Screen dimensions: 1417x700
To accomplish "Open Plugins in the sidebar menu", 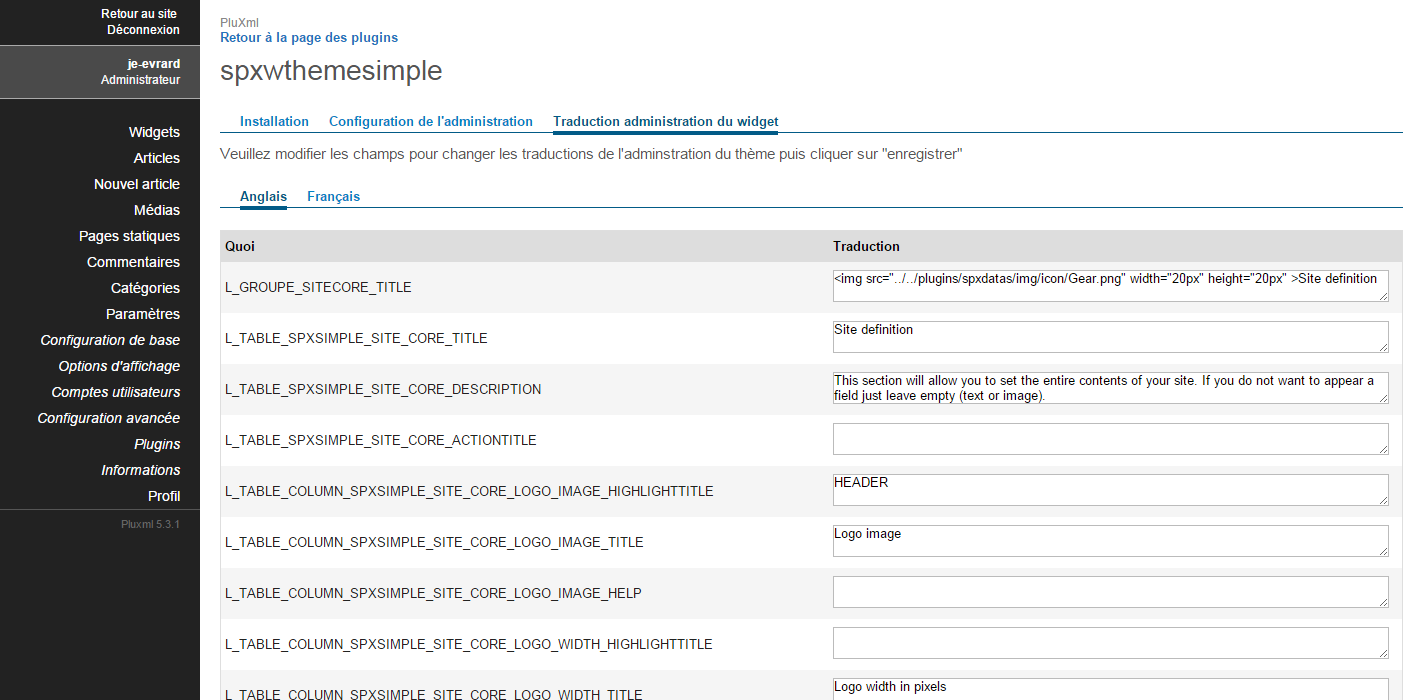I will [157, 444].
